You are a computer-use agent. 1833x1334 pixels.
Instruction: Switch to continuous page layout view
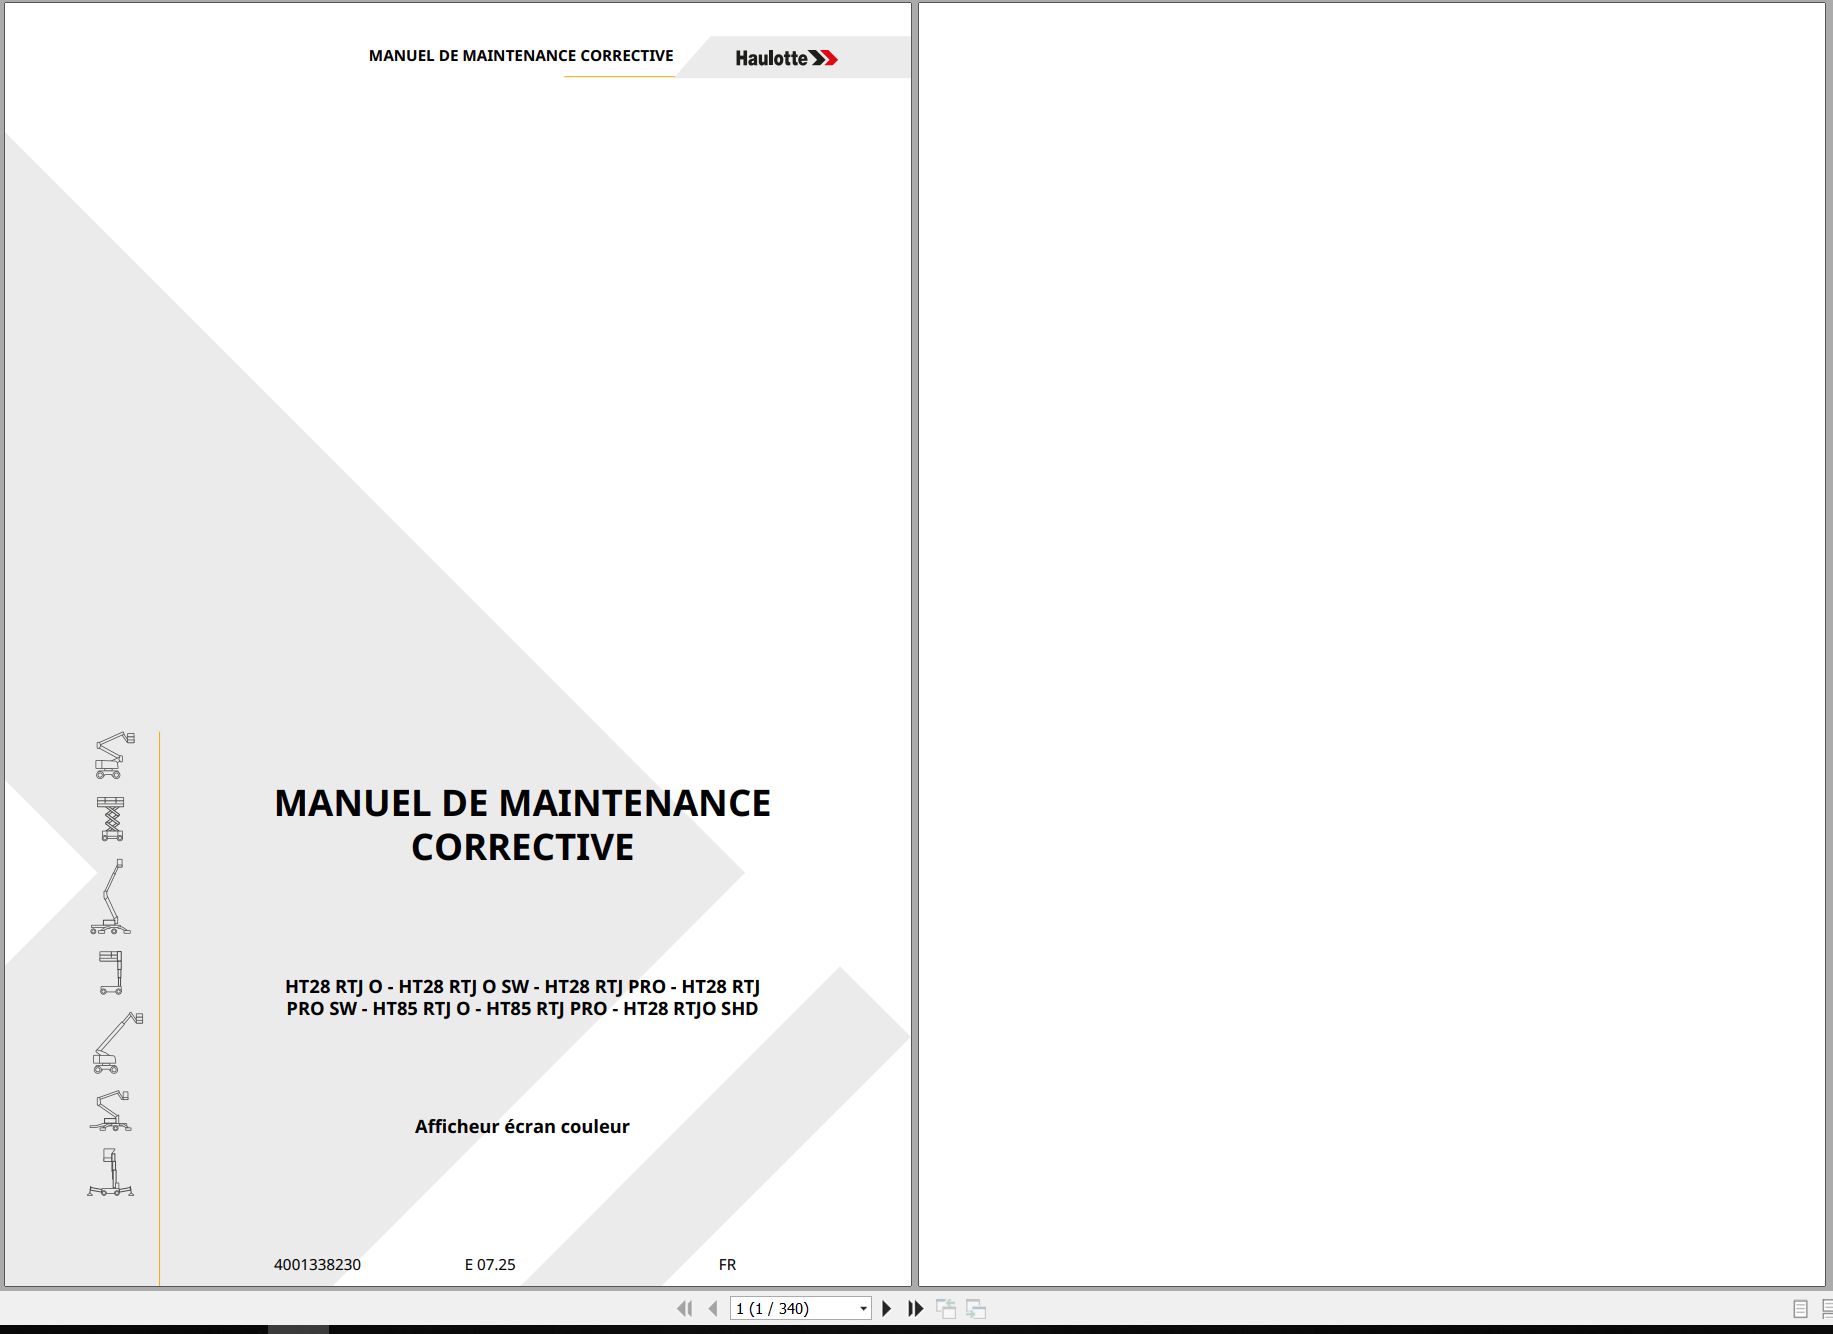(1826, 1308)
